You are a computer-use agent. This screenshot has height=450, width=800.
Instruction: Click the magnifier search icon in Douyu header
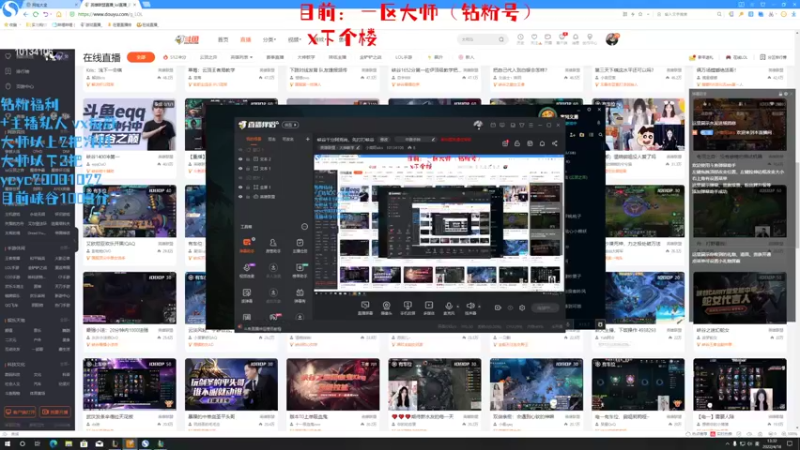click(x=502, y=39)
